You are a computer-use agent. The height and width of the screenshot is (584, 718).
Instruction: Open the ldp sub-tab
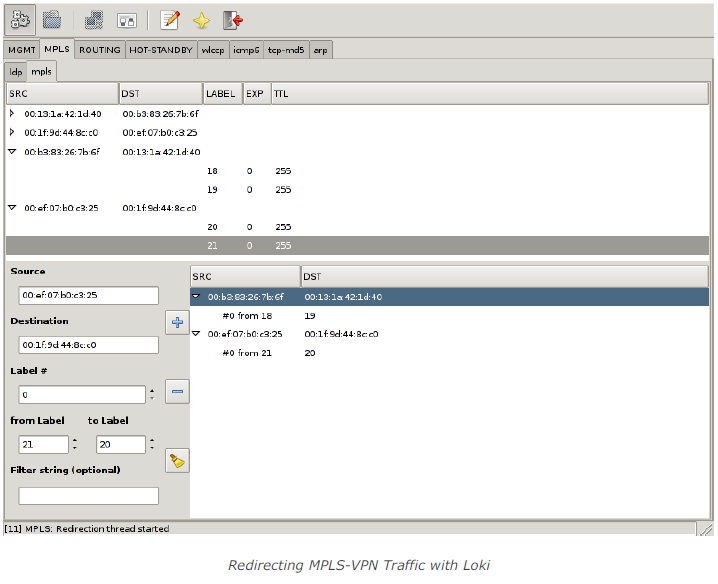click(16, 72)
